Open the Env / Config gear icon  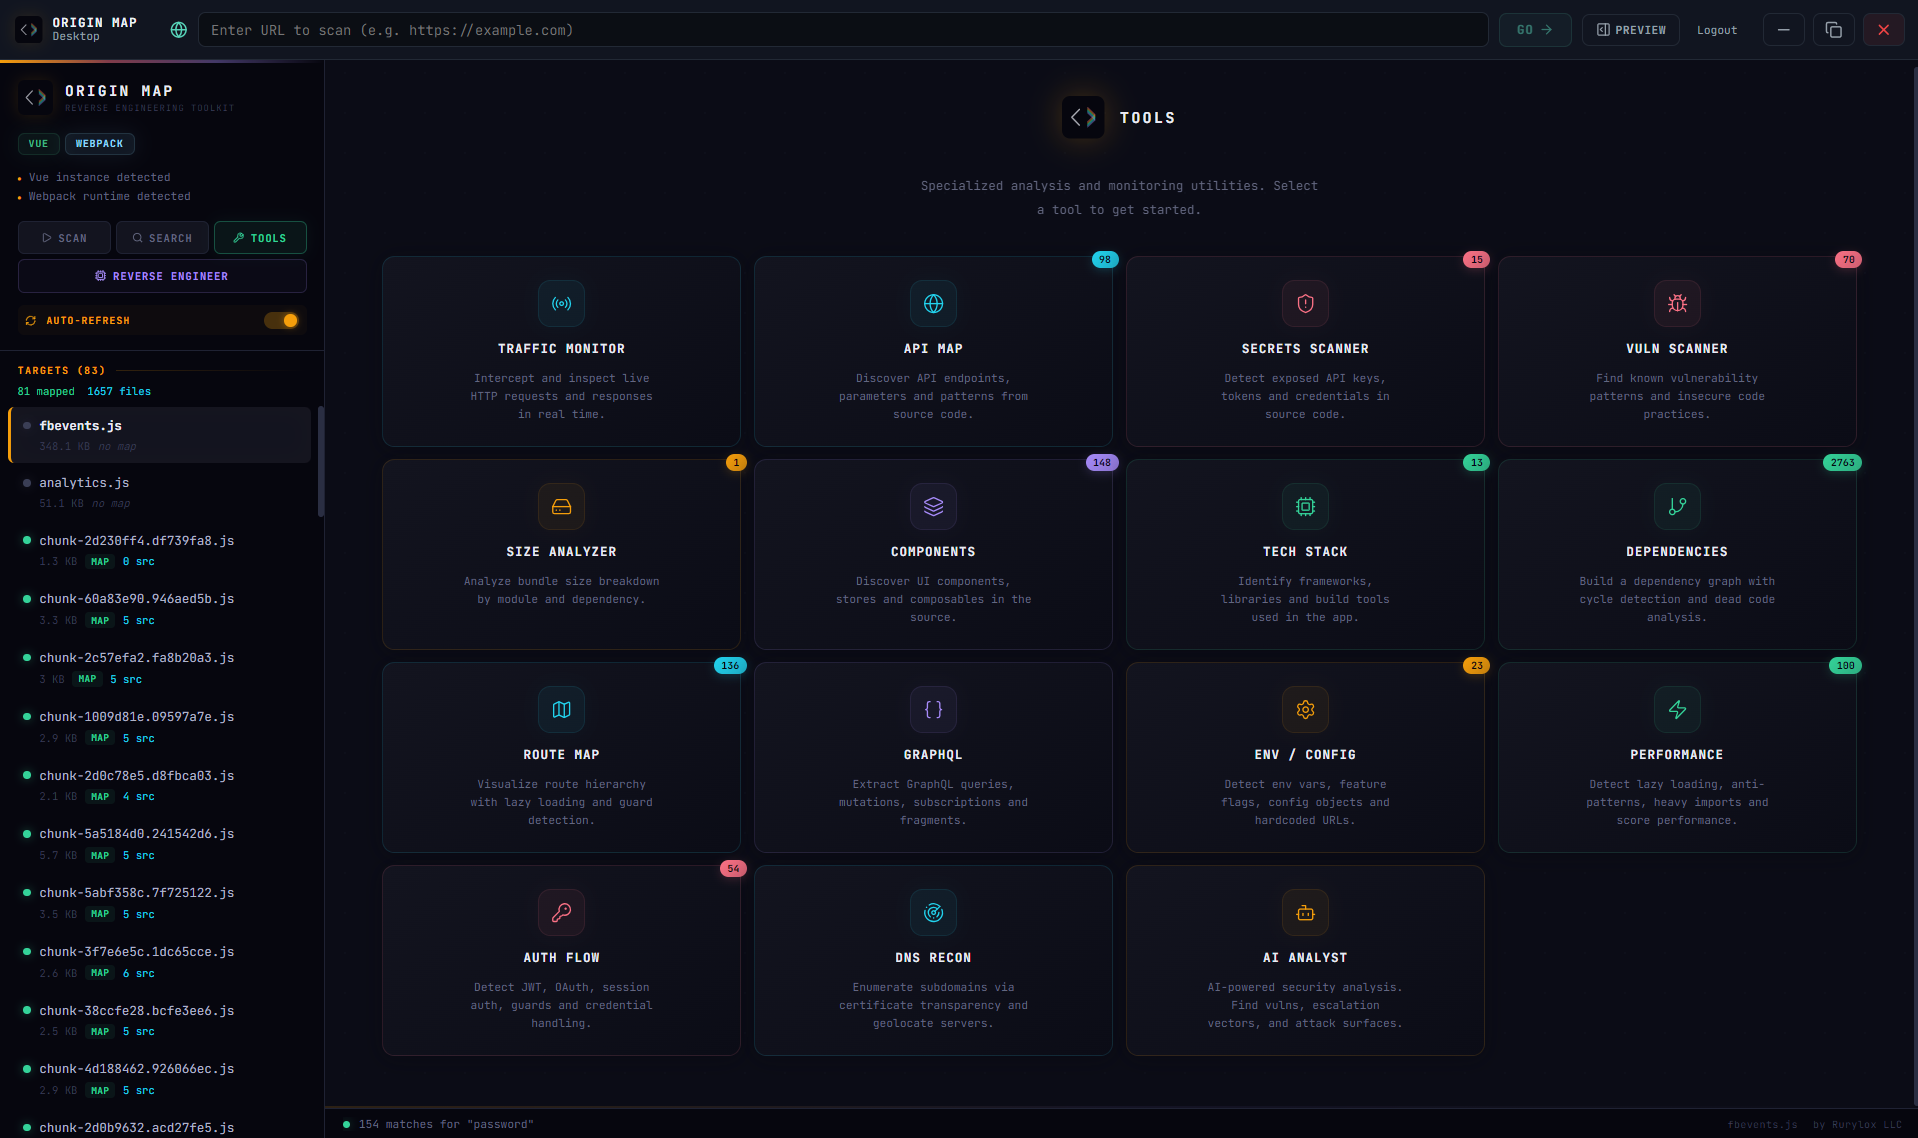pos(1305,709)
